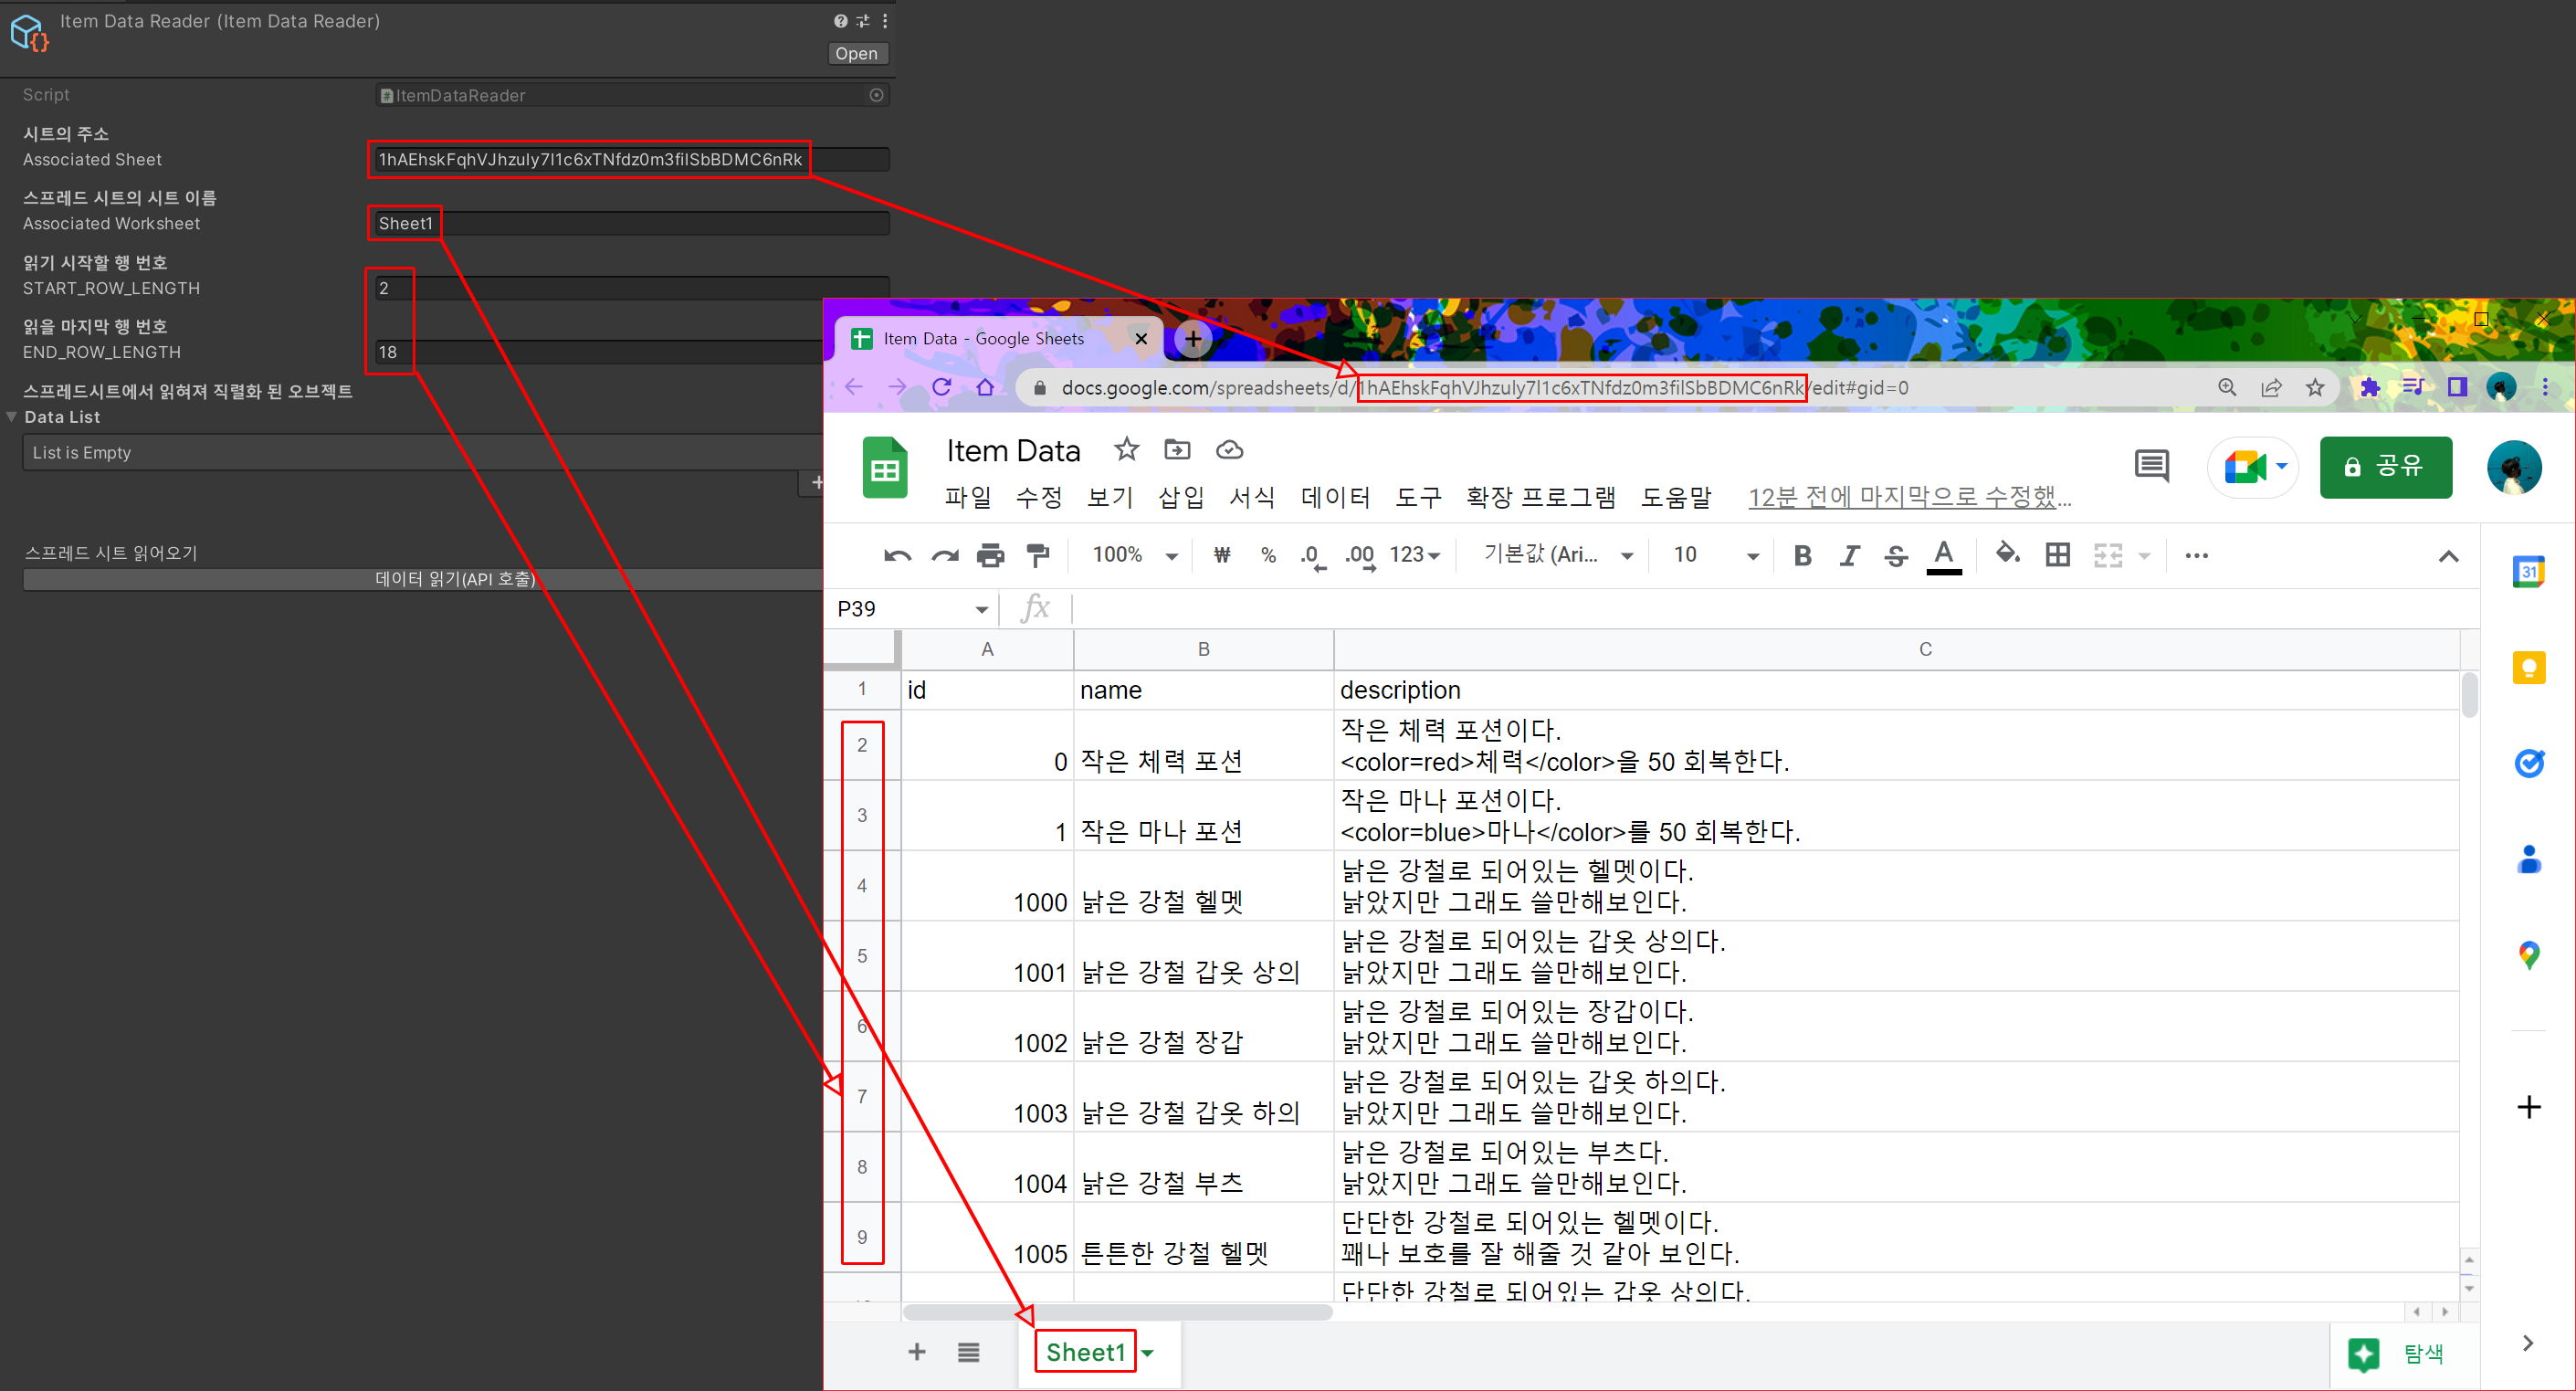Image resolution: width=2576 pixels, height=1391 pixels.
Task: Open Google Keep side panel icon
Action: [2528, 667]
